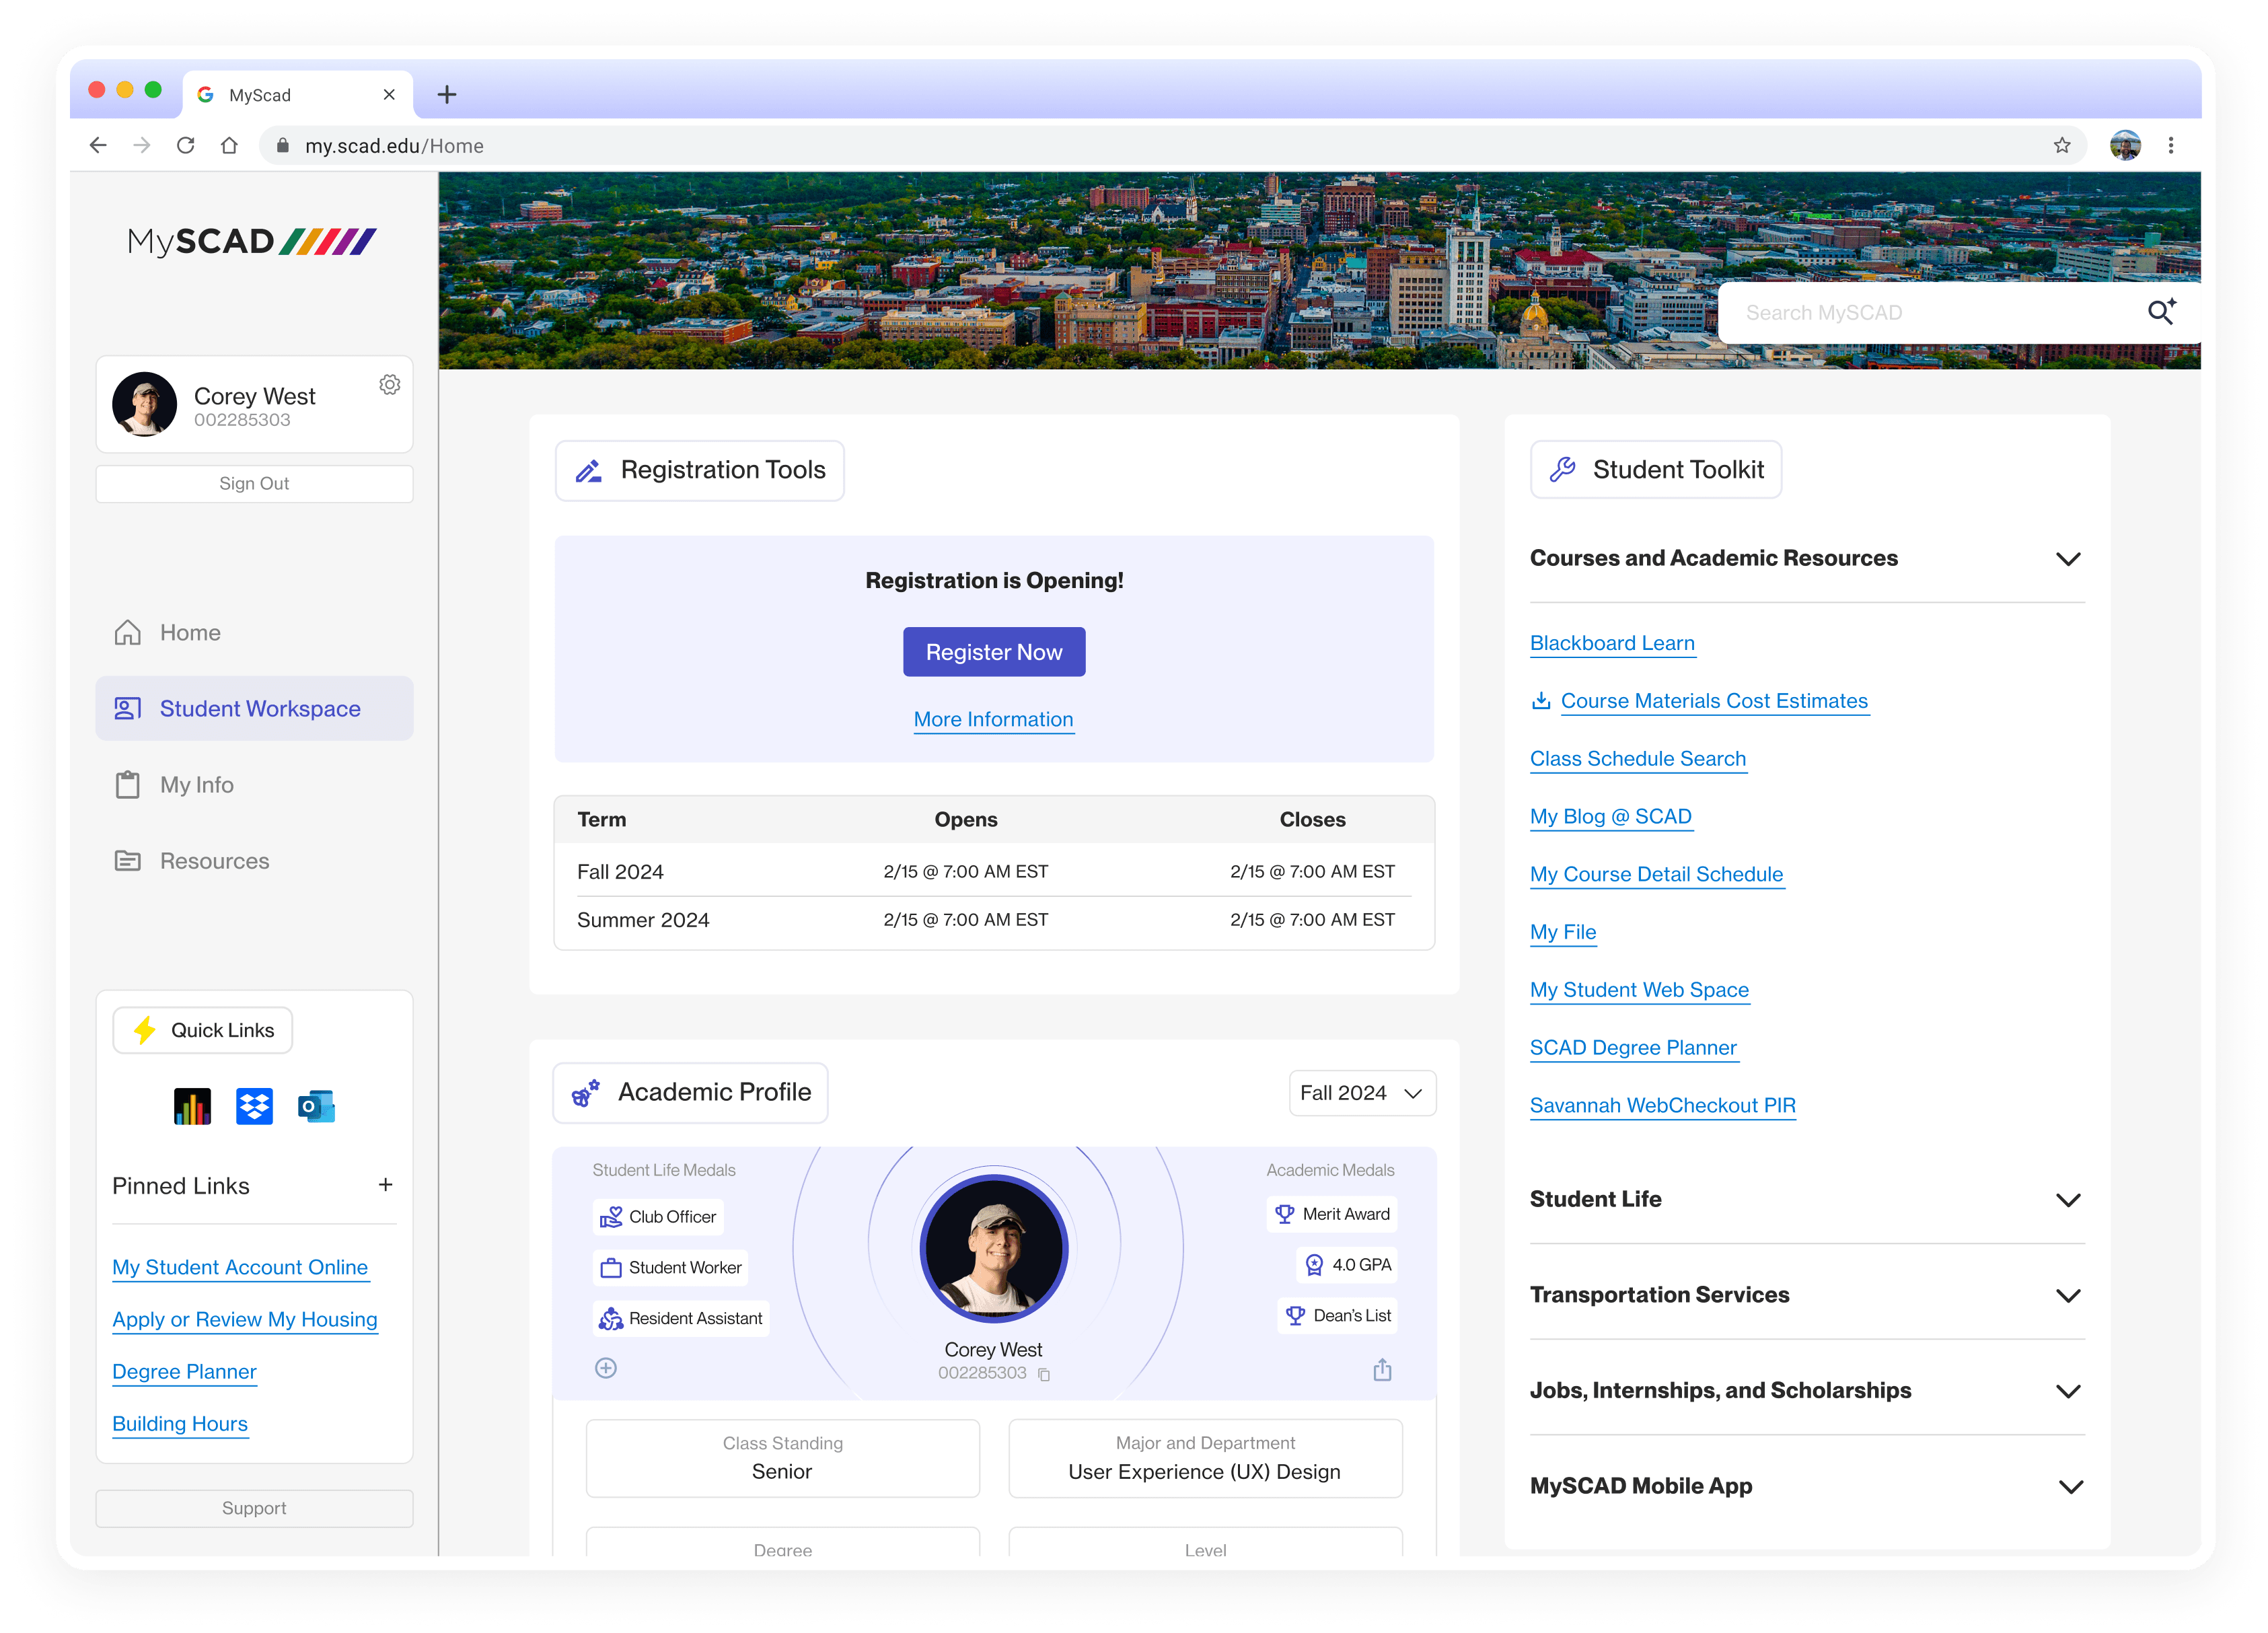Viewport: 2268px width, 1633px height.
Task: Open the Blackboard Learn link
Action: 1612,643
